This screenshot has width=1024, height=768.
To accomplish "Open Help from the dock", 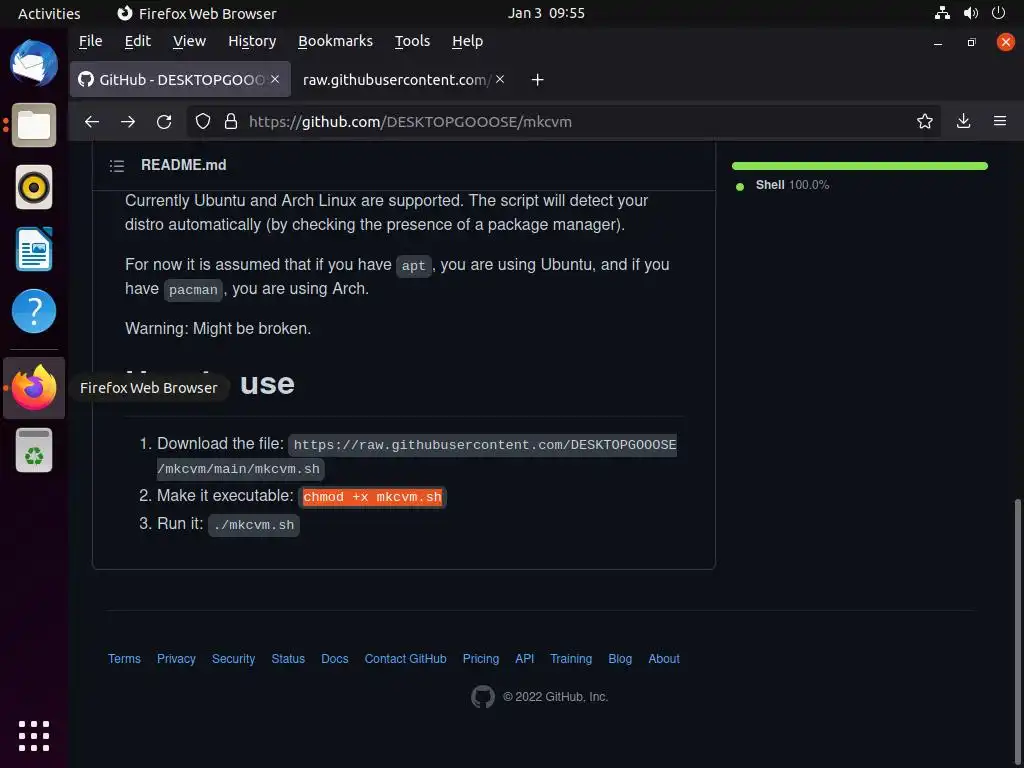I will click(x=34, y=311).
